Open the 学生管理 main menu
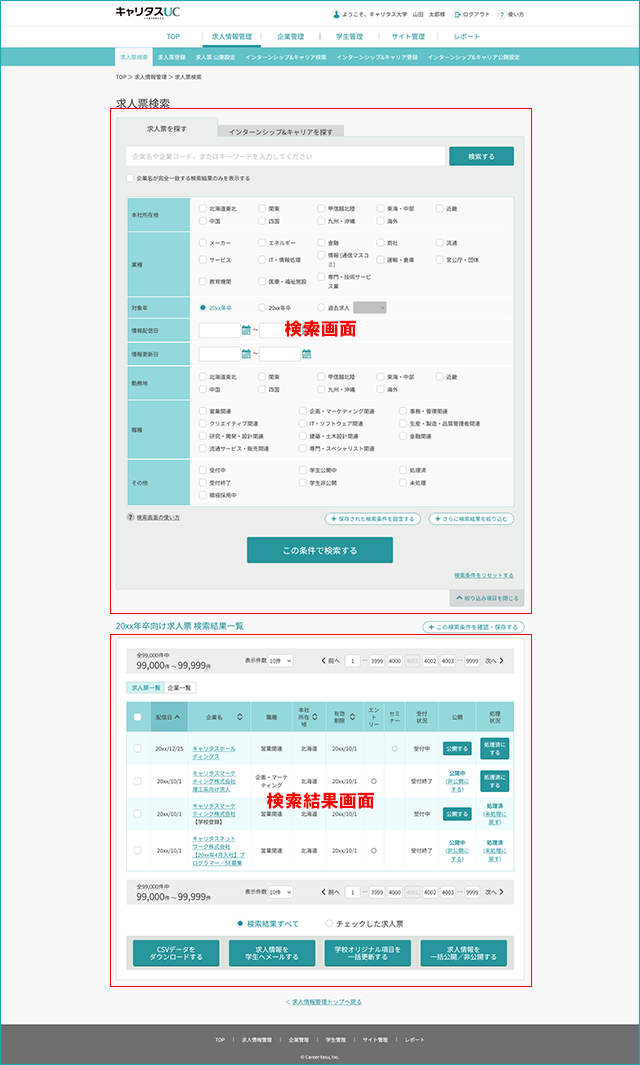The height and width of the screenshot is (1065, 640). tap(349, 37)
